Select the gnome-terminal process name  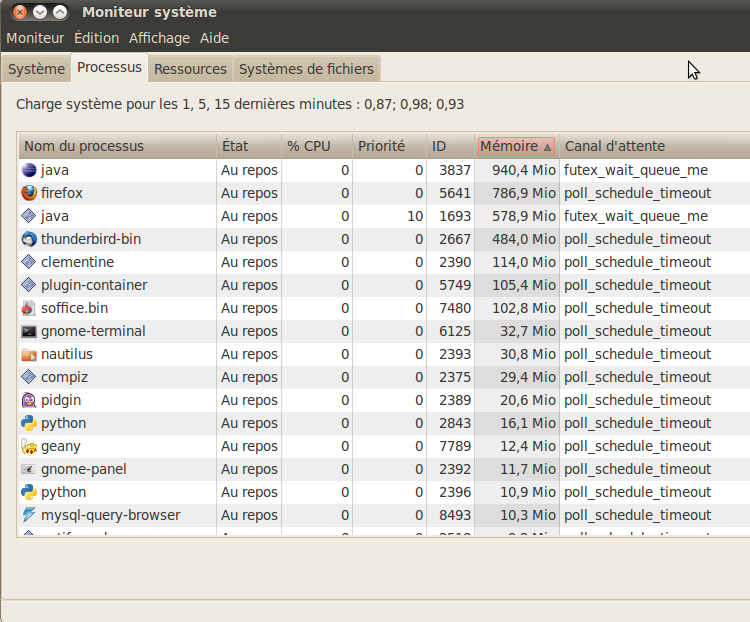click(93, 331)
